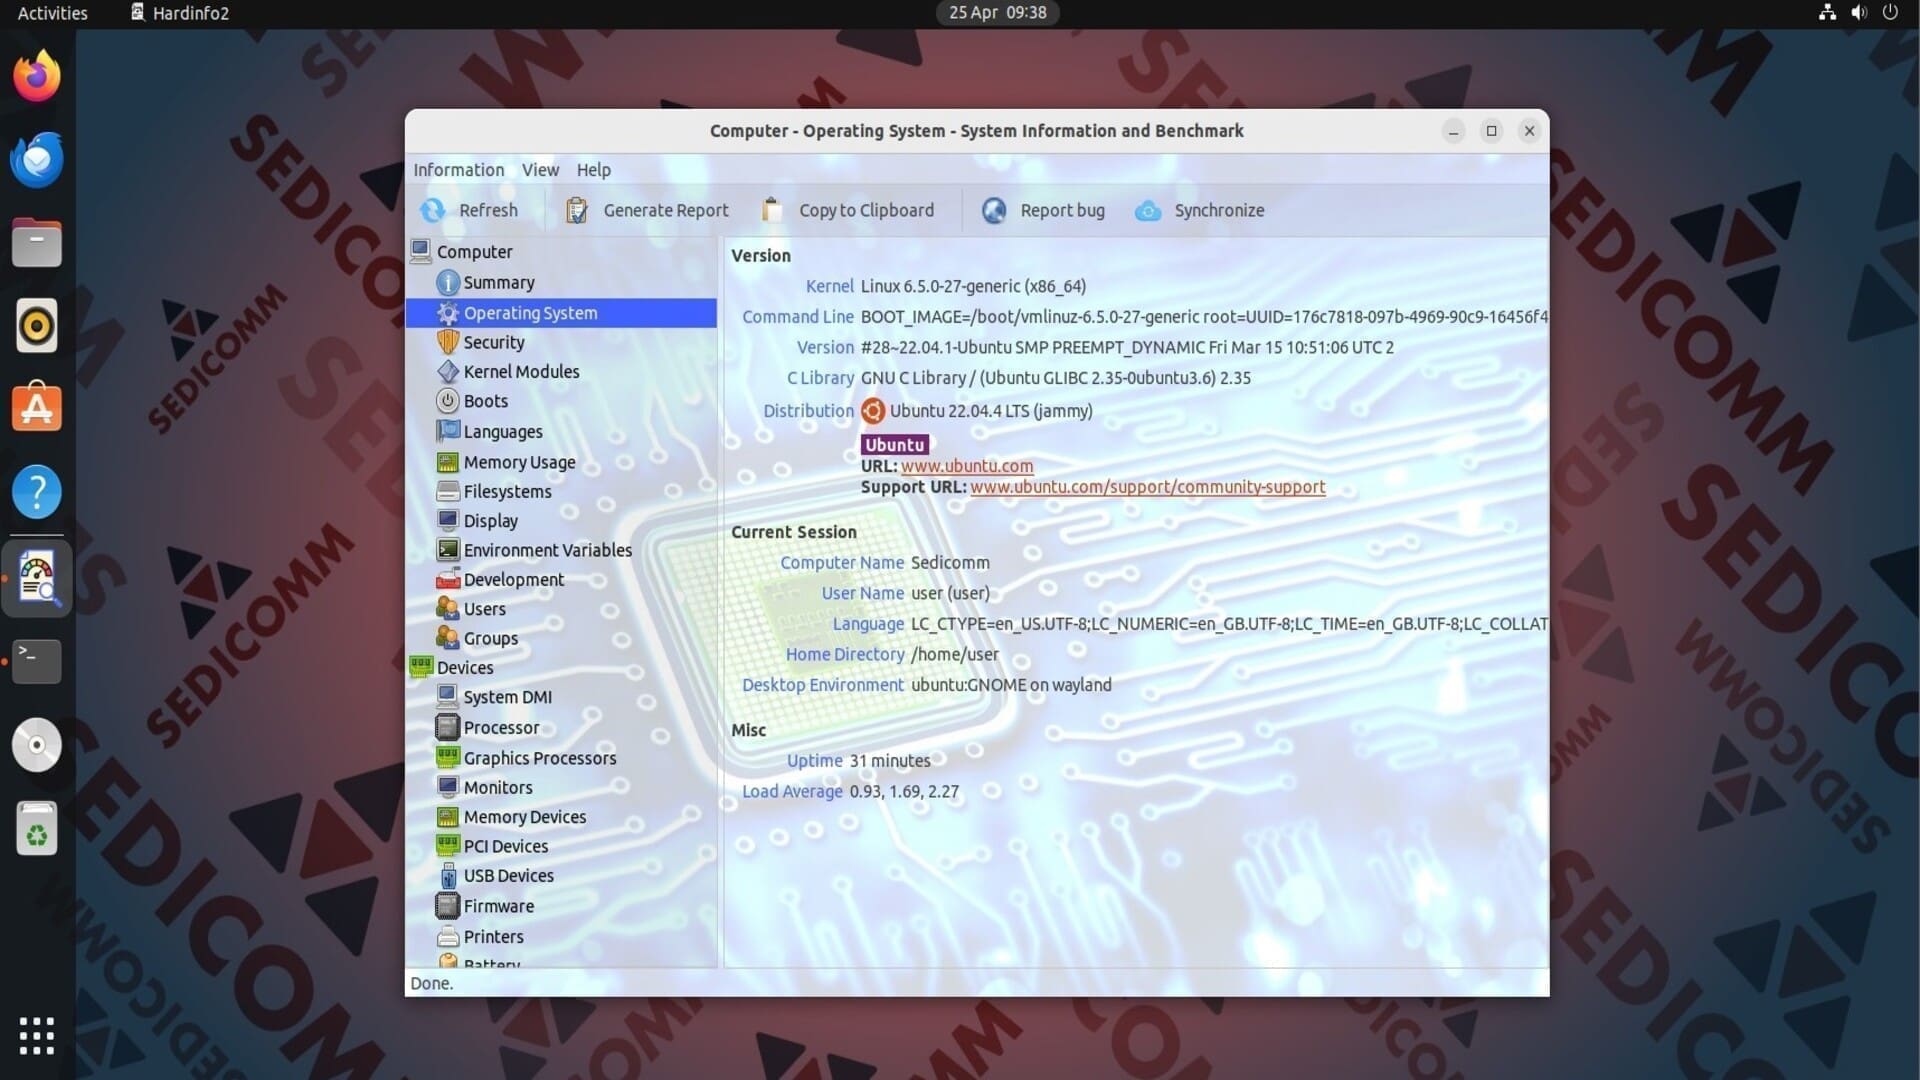Click the Synchronize cloud icon
Image resolution: width=1920 pixels, height=1080 pixels.
[x=1148, y=210]
